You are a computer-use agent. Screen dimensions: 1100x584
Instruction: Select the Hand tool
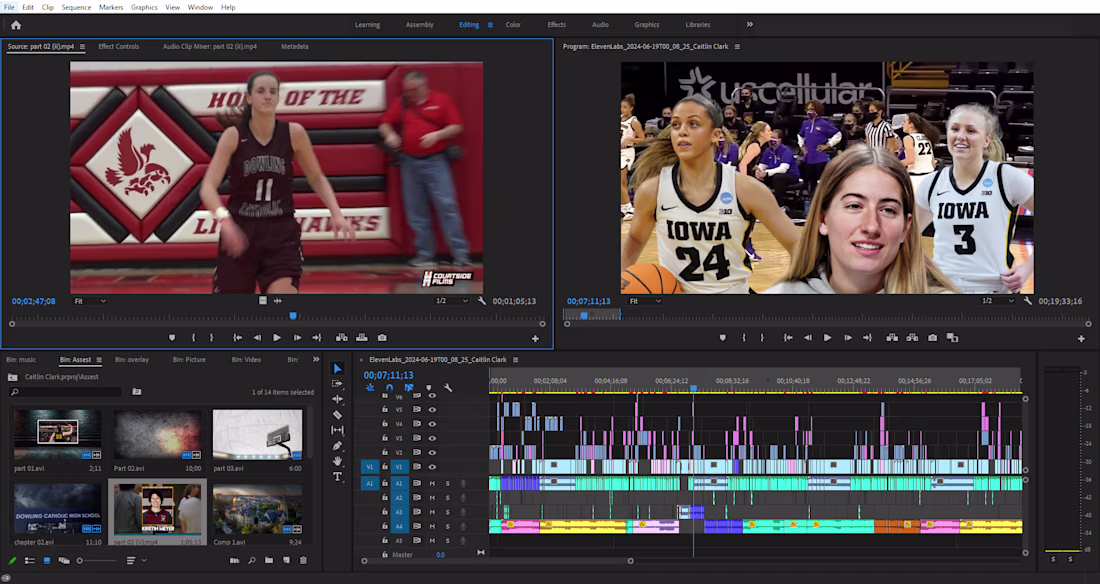337,460
